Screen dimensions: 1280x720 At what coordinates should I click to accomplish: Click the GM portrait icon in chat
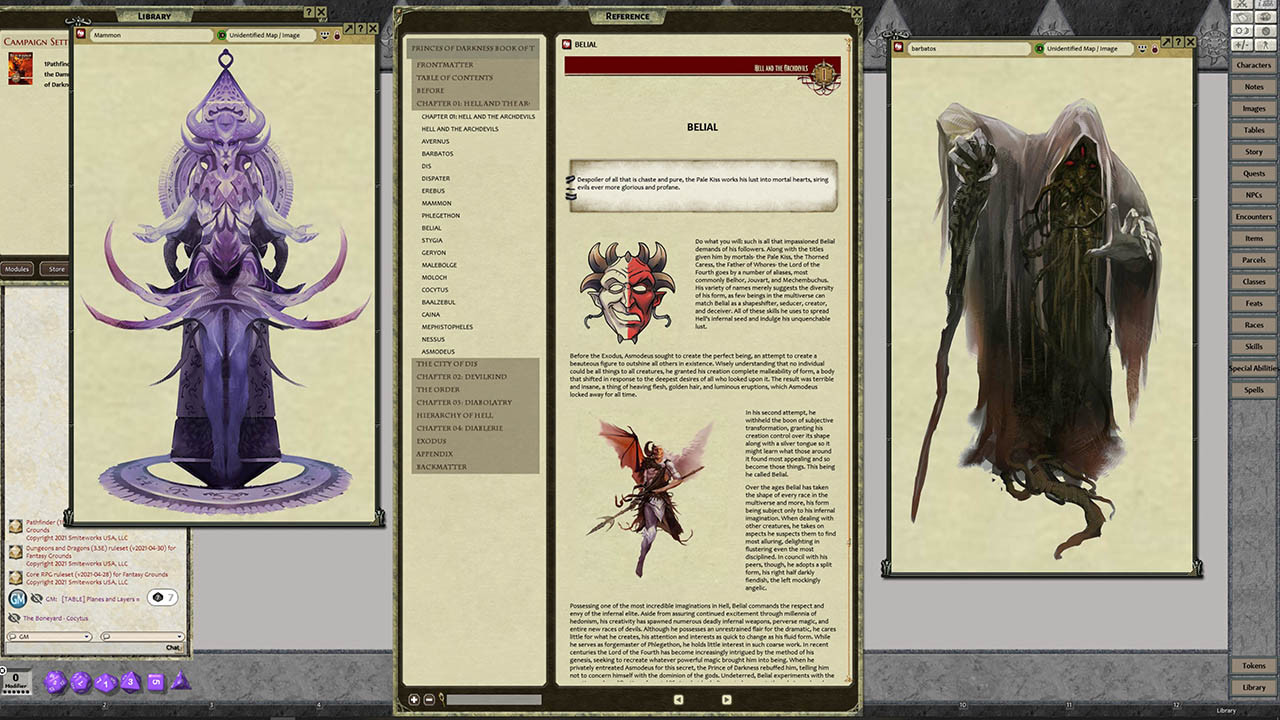coord(17,598)
